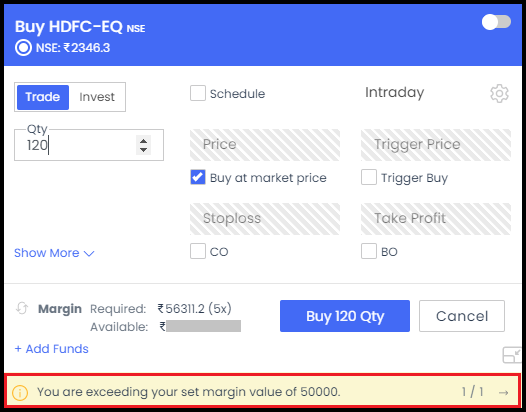Increase quantity with the up stepper arrow

tap(144, 141)
